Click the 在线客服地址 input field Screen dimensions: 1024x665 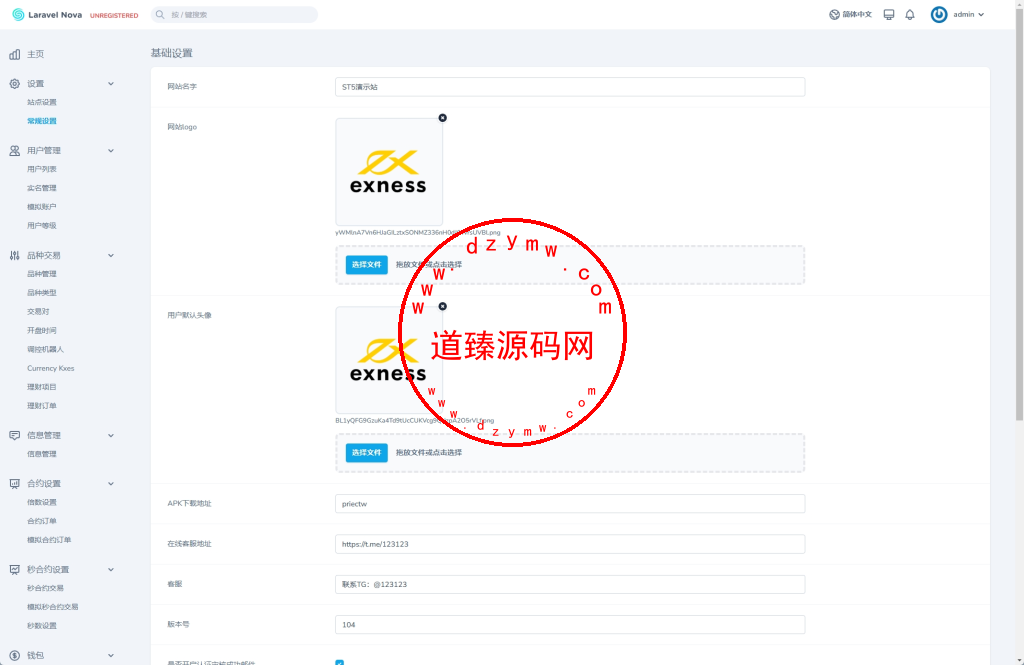pyautogui.click(x=570, y=544)
